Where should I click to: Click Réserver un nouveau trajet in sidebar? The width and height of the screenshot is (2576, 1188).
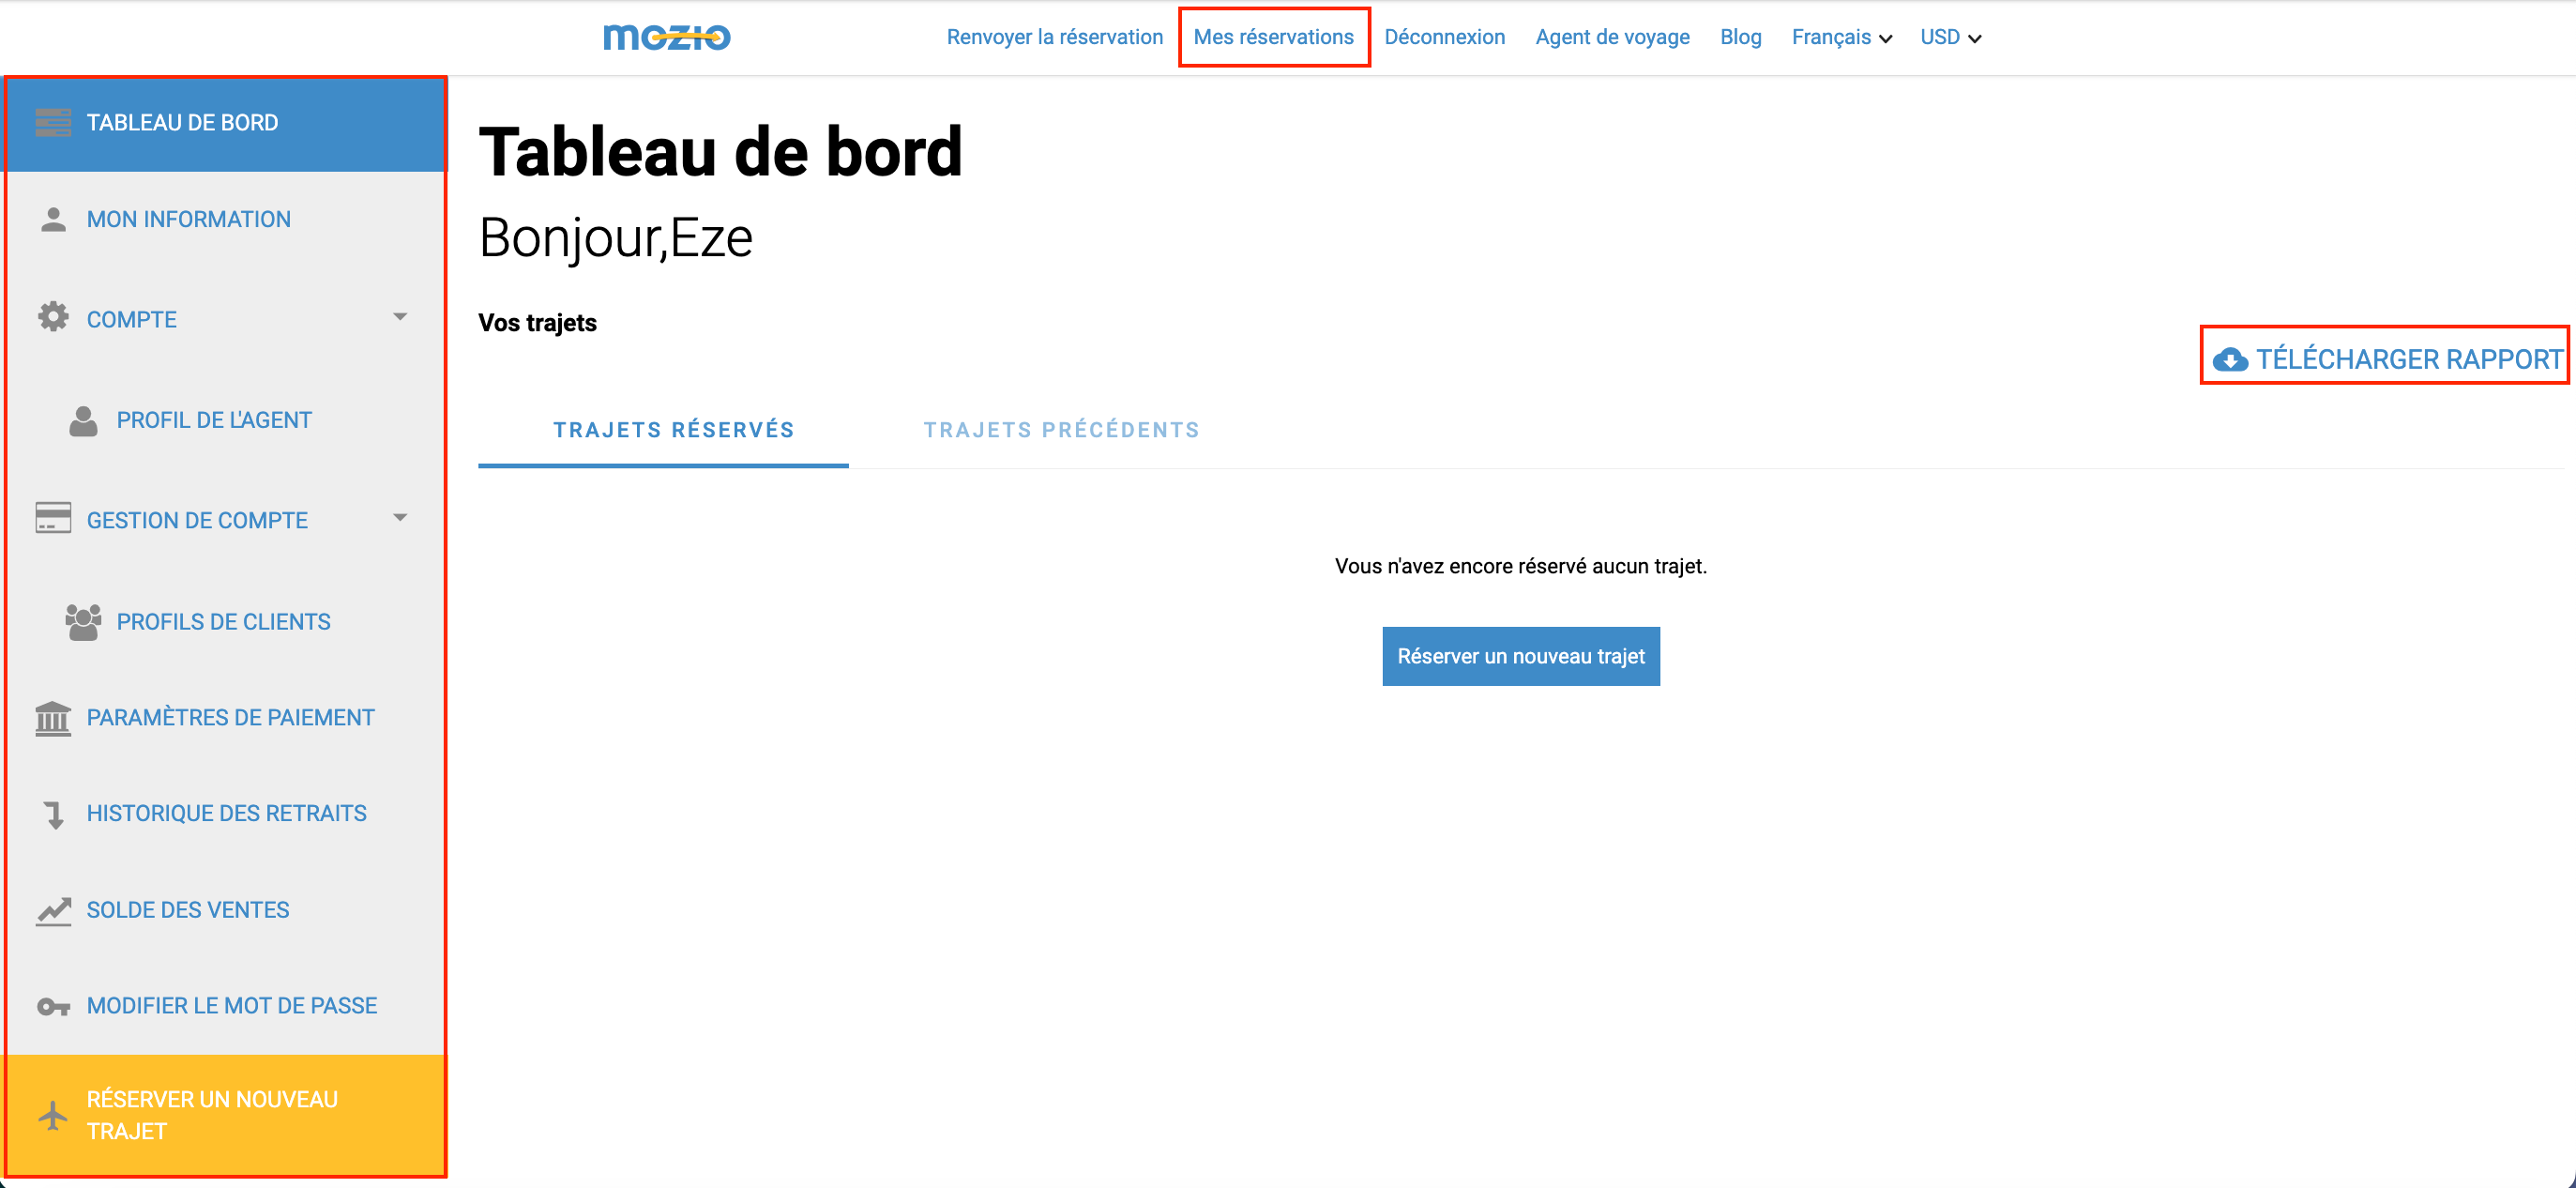[x=225, y=1115]
